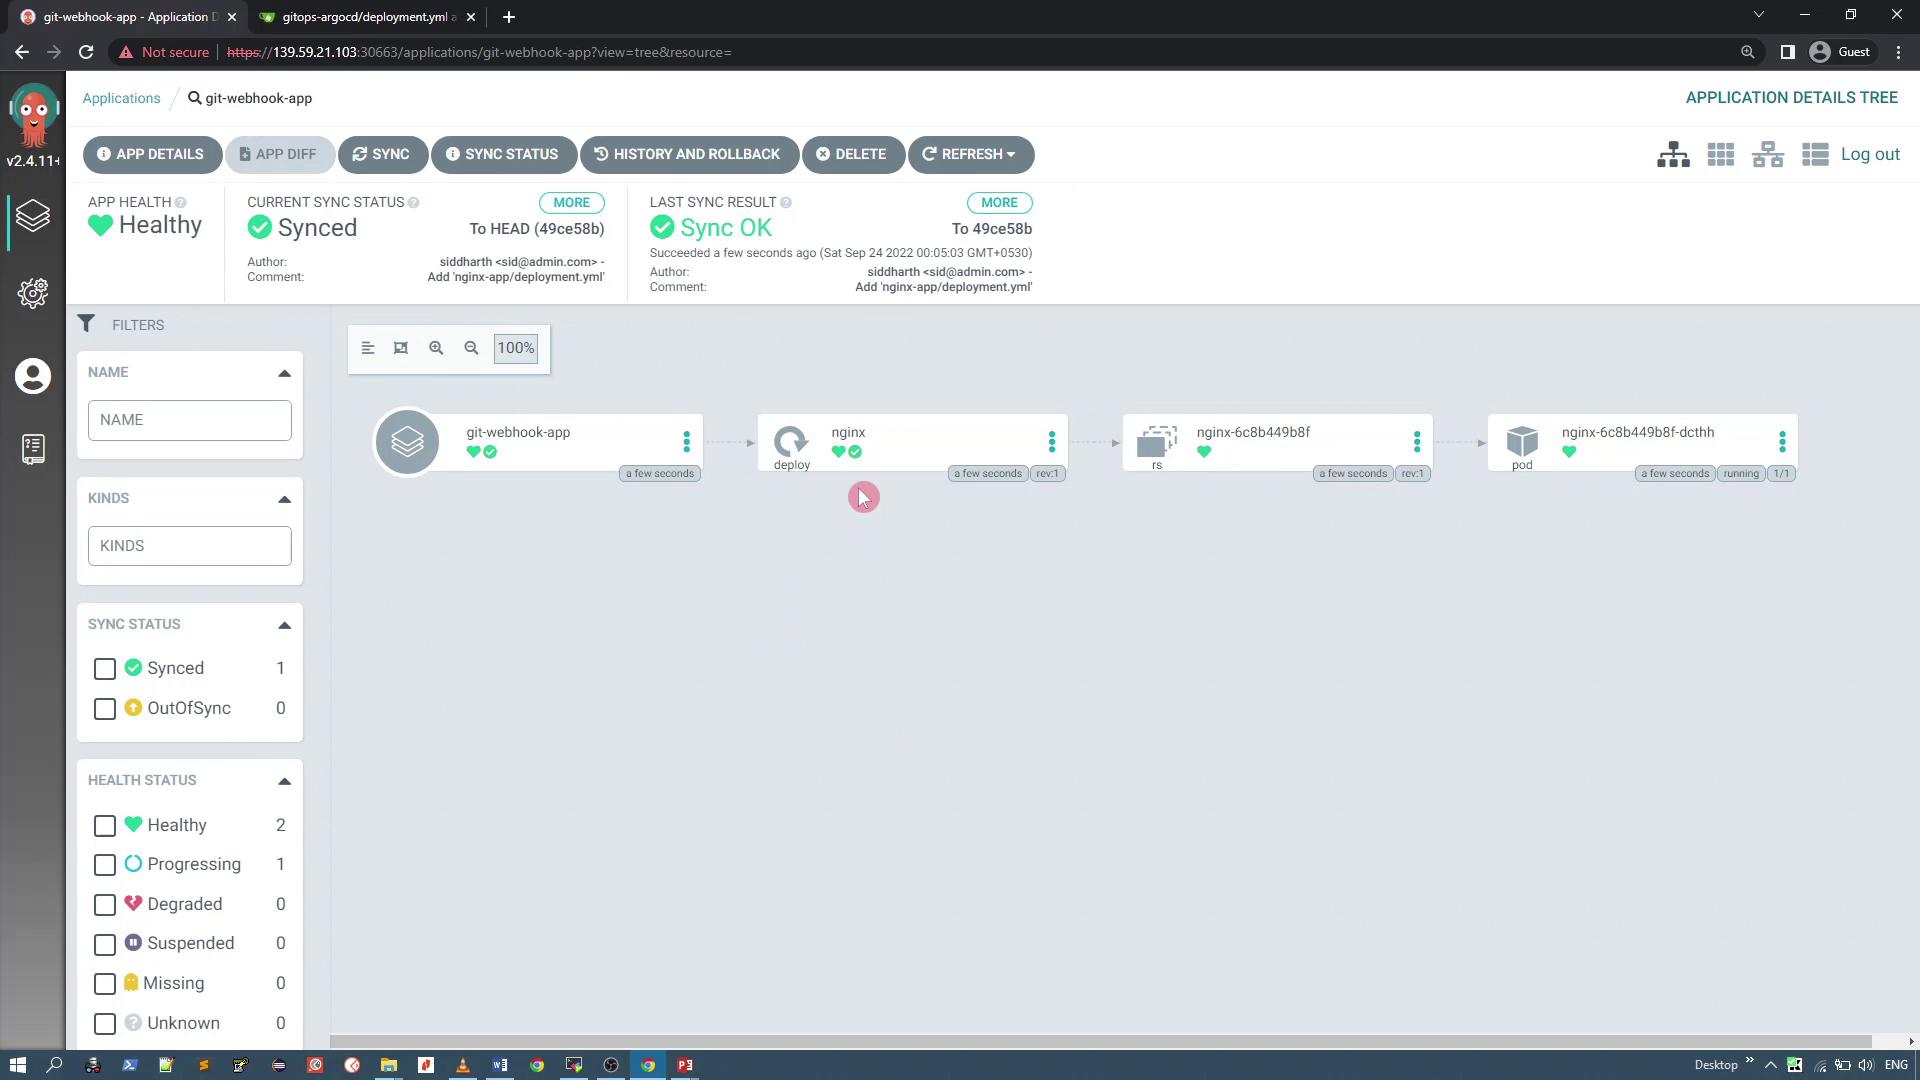This screenshot has height=1080, width=1920.
Task: Click the zoom out magnifier icon
Action: point(471,348)
